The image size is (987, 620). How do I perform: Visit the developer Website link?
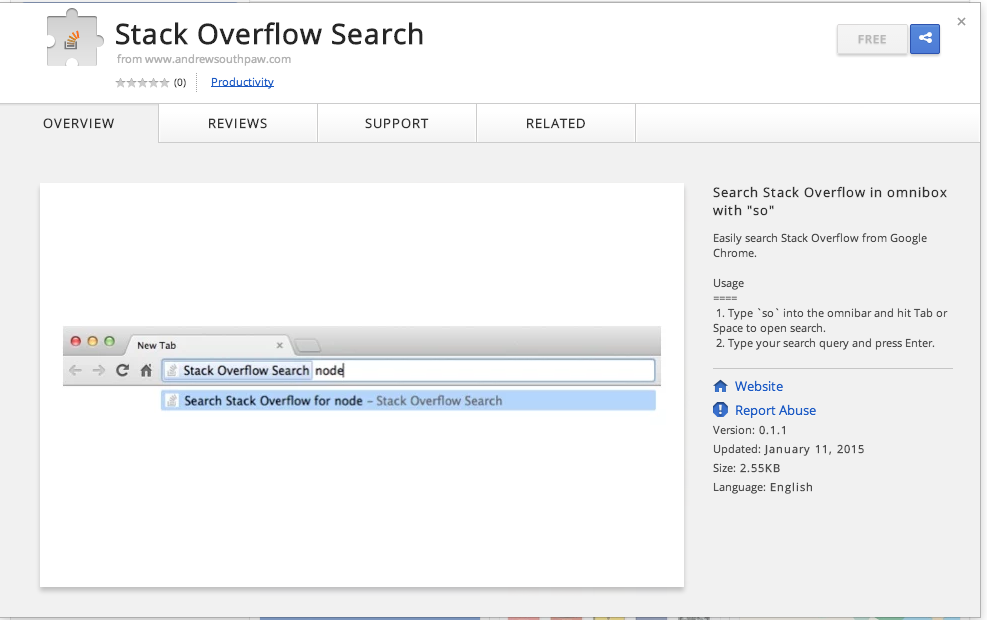(759, 386)
